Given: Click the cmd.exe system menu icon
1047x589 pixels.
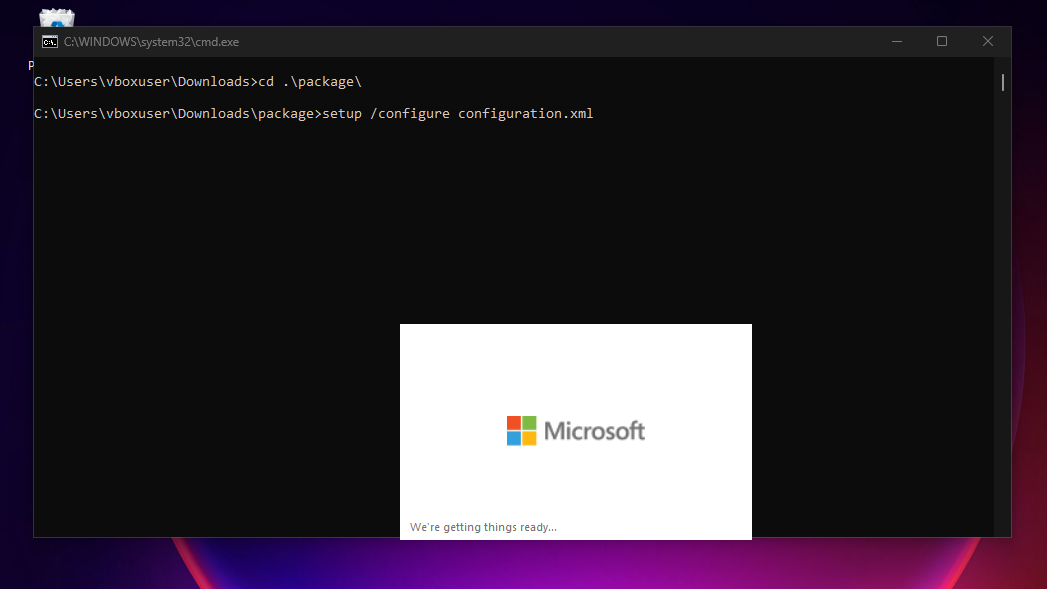Looking at the screenshot, I should (49, 42).
